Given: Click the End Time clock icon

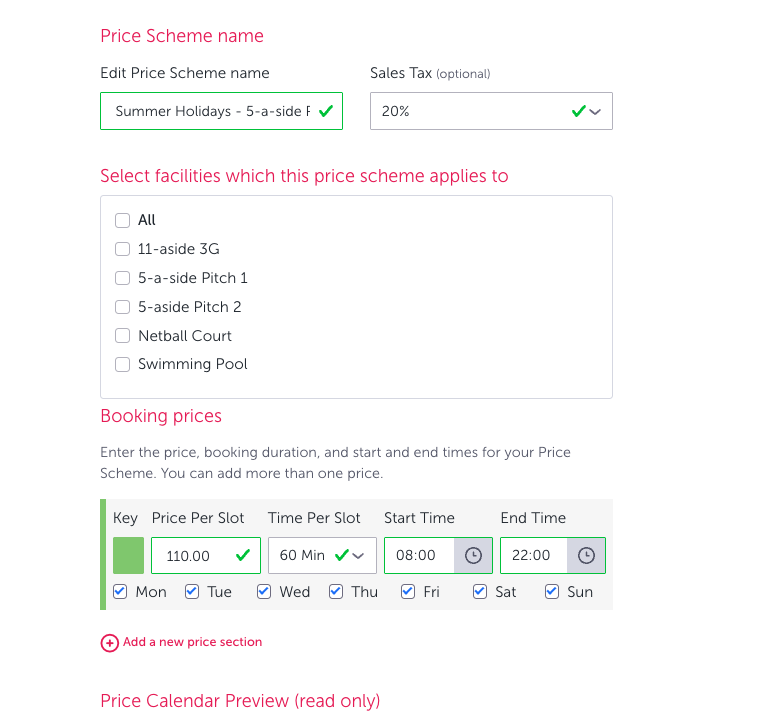Looking at the screenshot, I should coord(586,555).
